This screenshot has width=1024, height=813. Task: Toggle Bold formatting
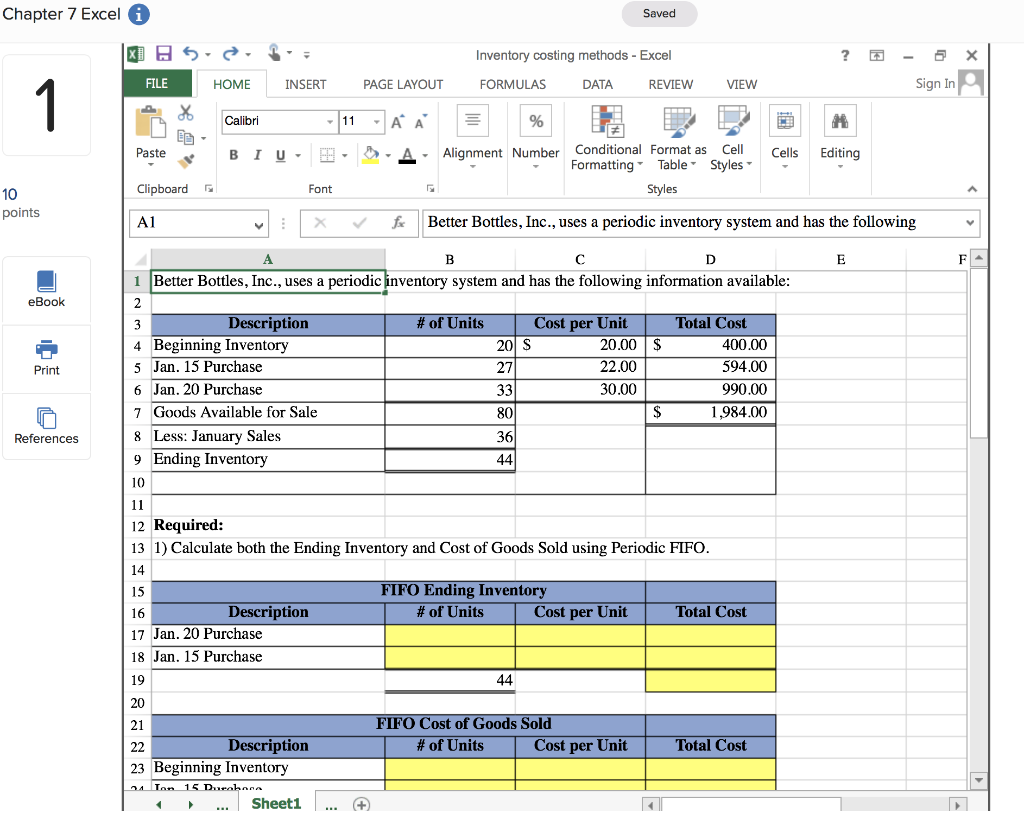click(233, 155)
